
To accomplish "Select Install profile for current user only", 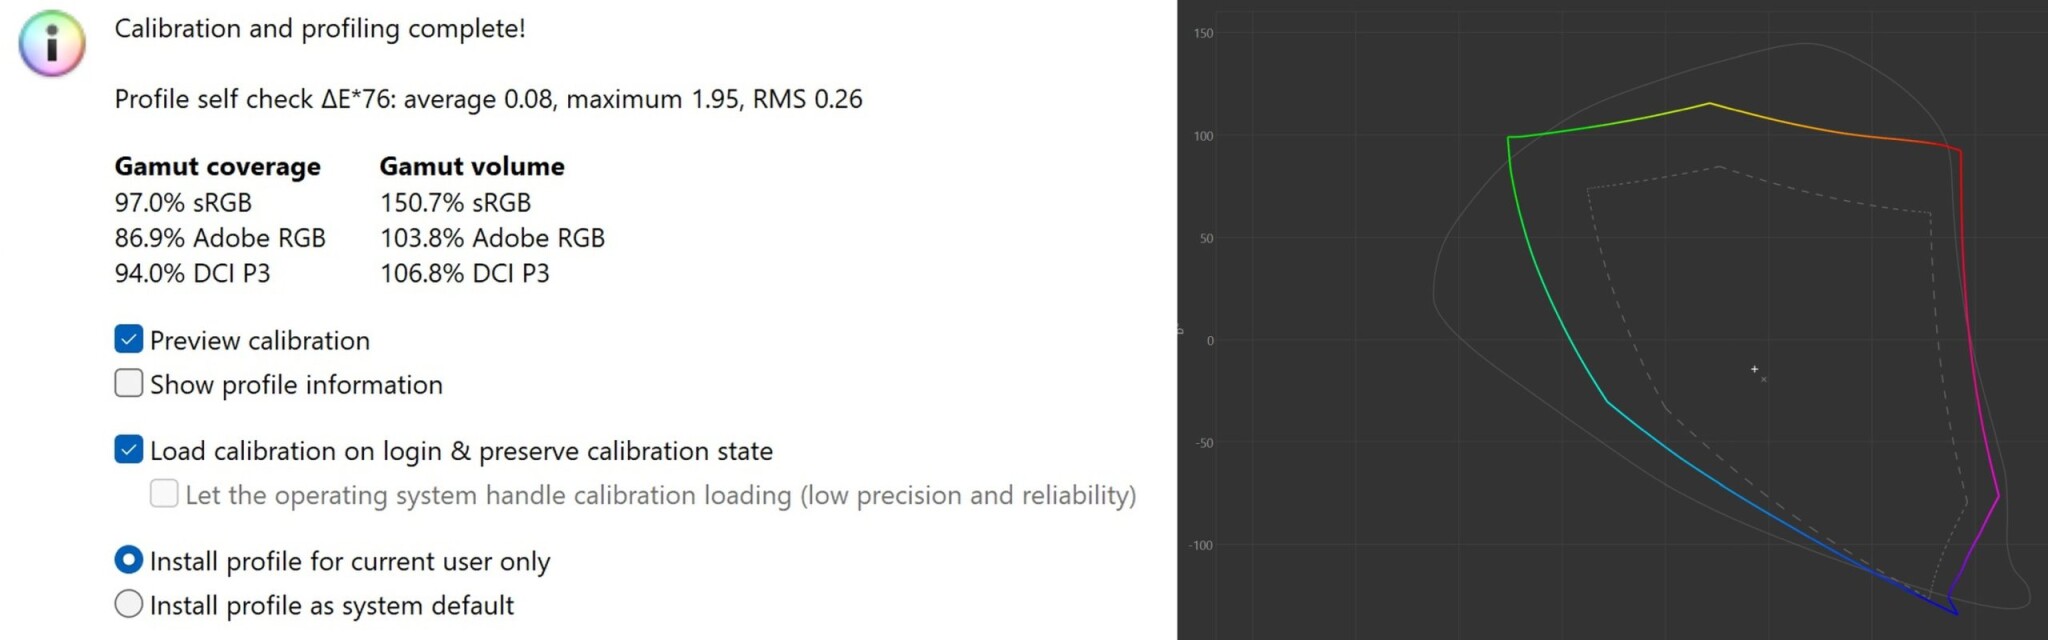I will coord(129,559).
